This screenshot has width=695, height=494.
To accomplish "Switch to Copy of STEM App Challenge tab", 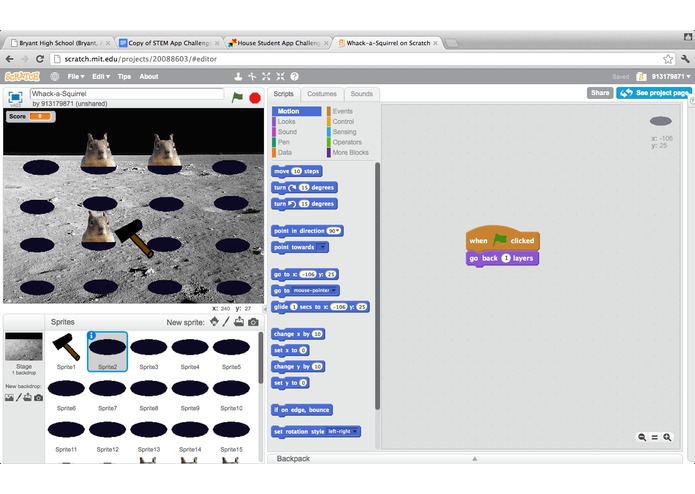I will (169, 43).
